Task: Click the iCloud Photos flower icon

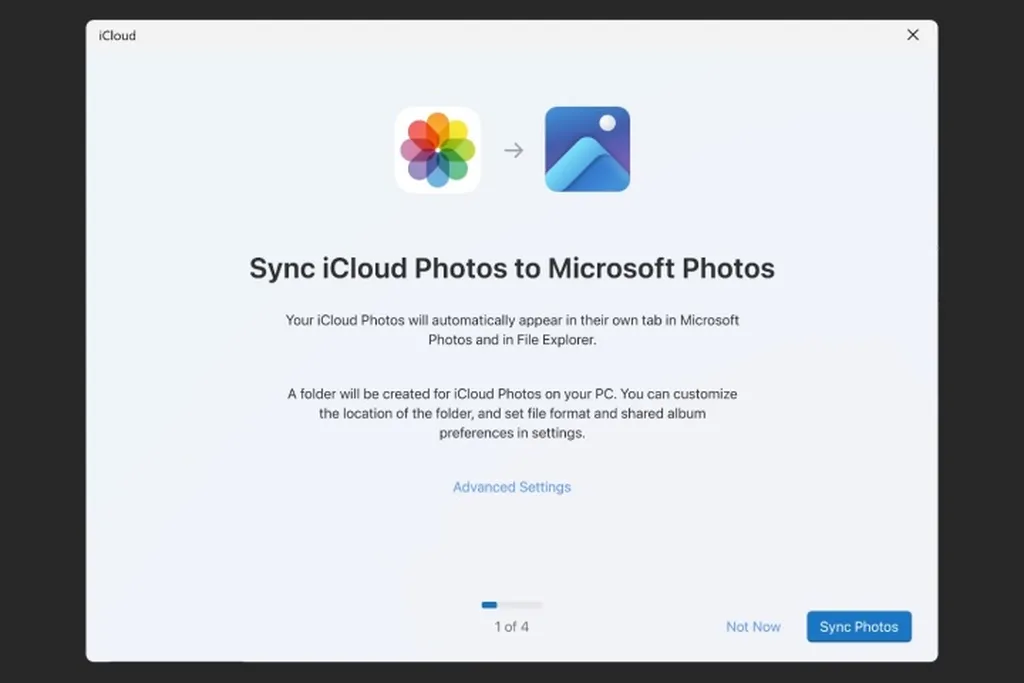Action: point(438,150)
